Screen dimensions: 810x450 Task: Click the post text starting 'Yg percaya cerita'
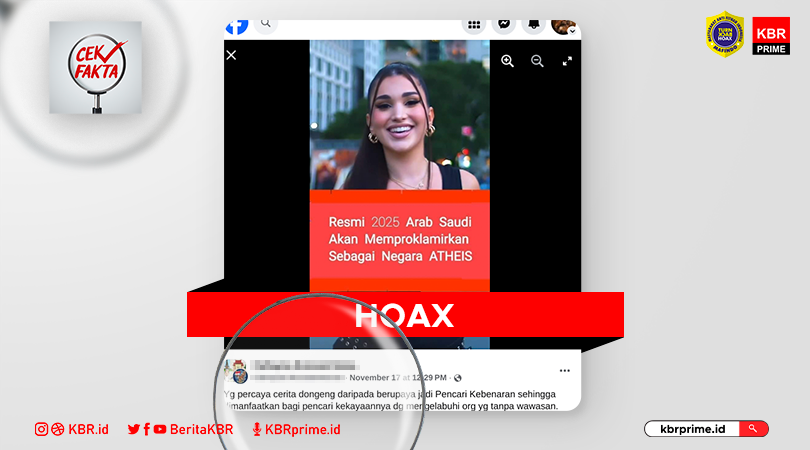[x=391, y=400]
